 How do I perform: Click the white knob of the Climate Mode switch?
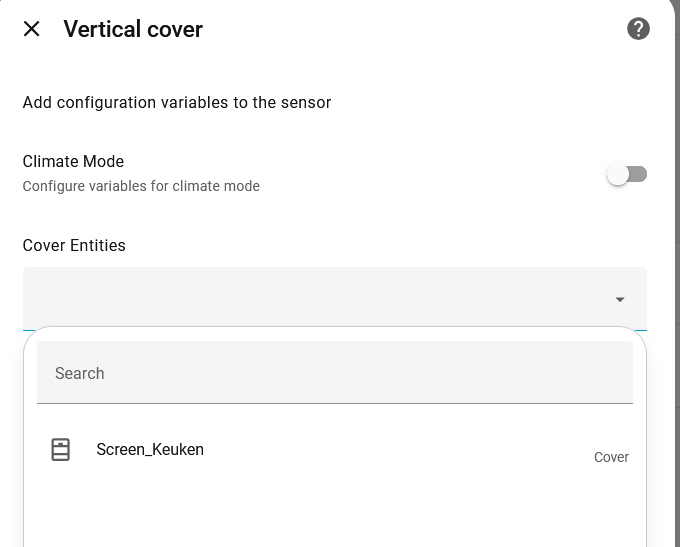click(618, 174)
